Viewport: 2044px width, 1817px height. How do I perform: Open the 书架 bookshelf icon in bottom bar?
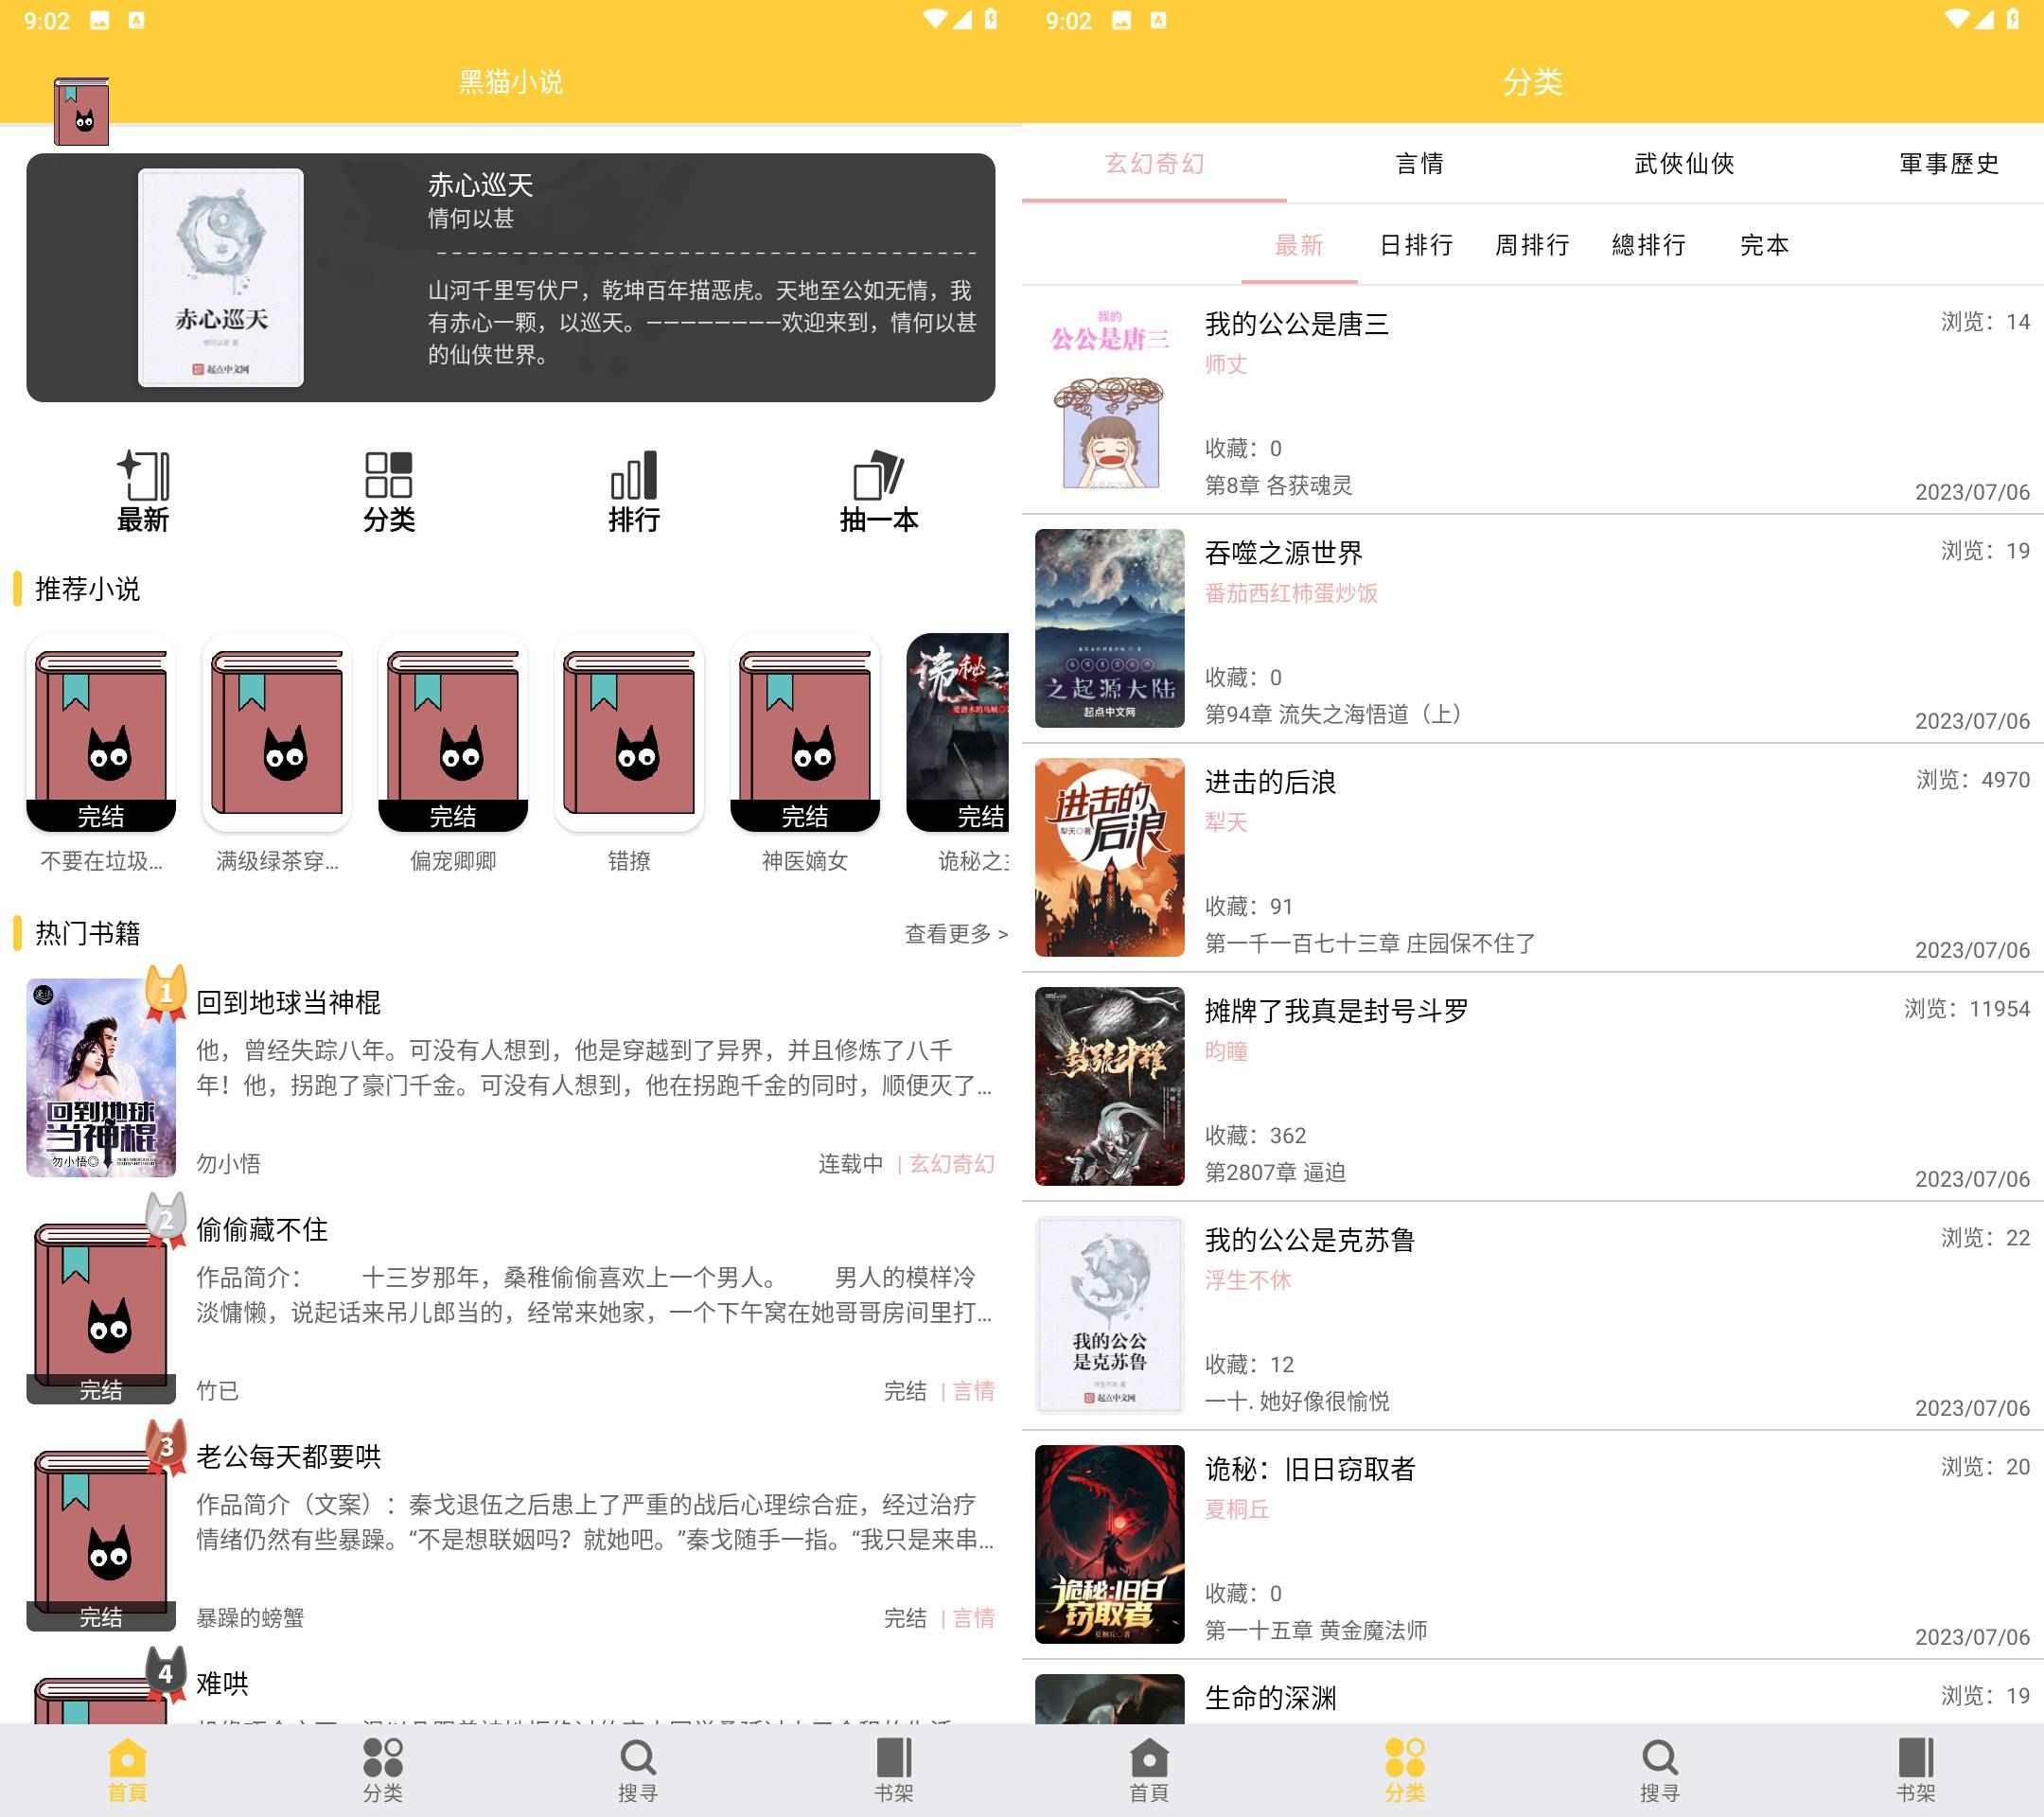(x=893, y=1762)
